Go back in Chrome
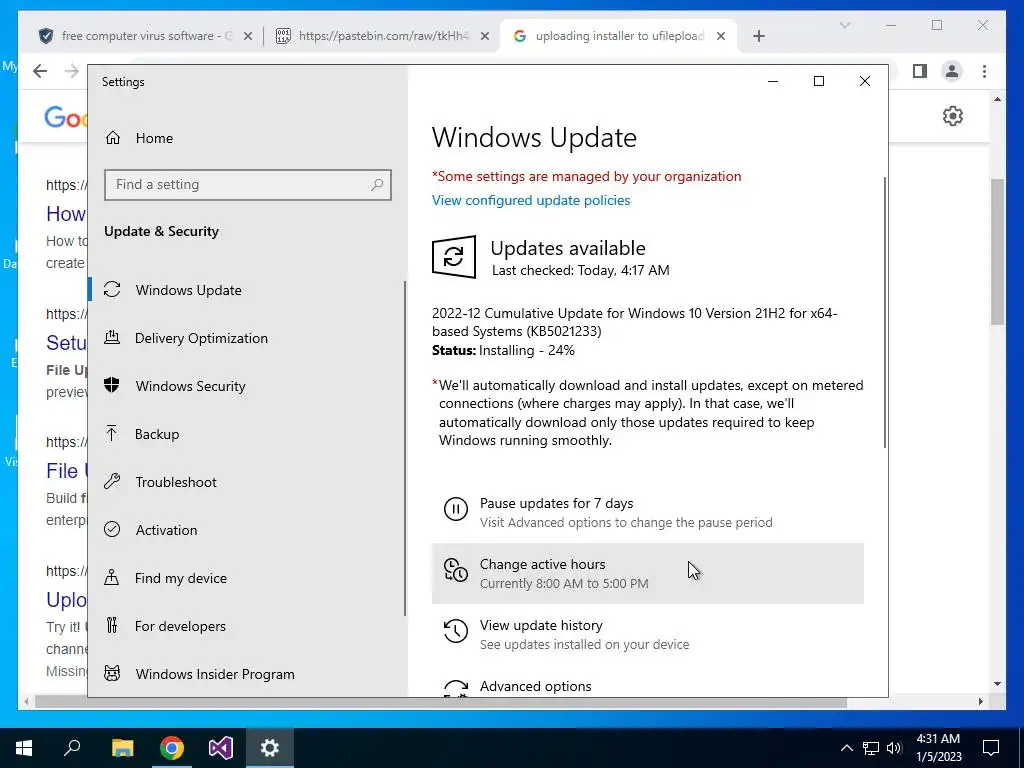1024x768 pixels. (x=40, y=71)
